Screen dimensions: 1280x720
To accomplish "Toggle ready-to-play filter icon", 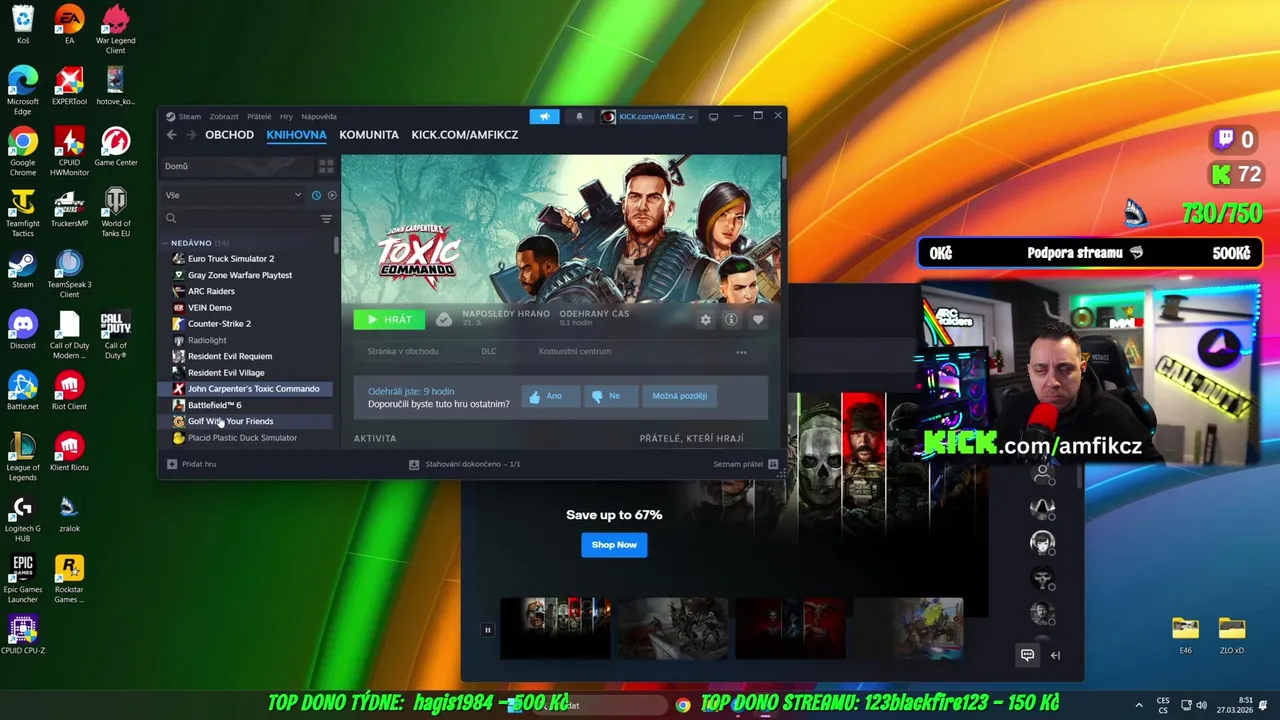I will click(332, 195).
